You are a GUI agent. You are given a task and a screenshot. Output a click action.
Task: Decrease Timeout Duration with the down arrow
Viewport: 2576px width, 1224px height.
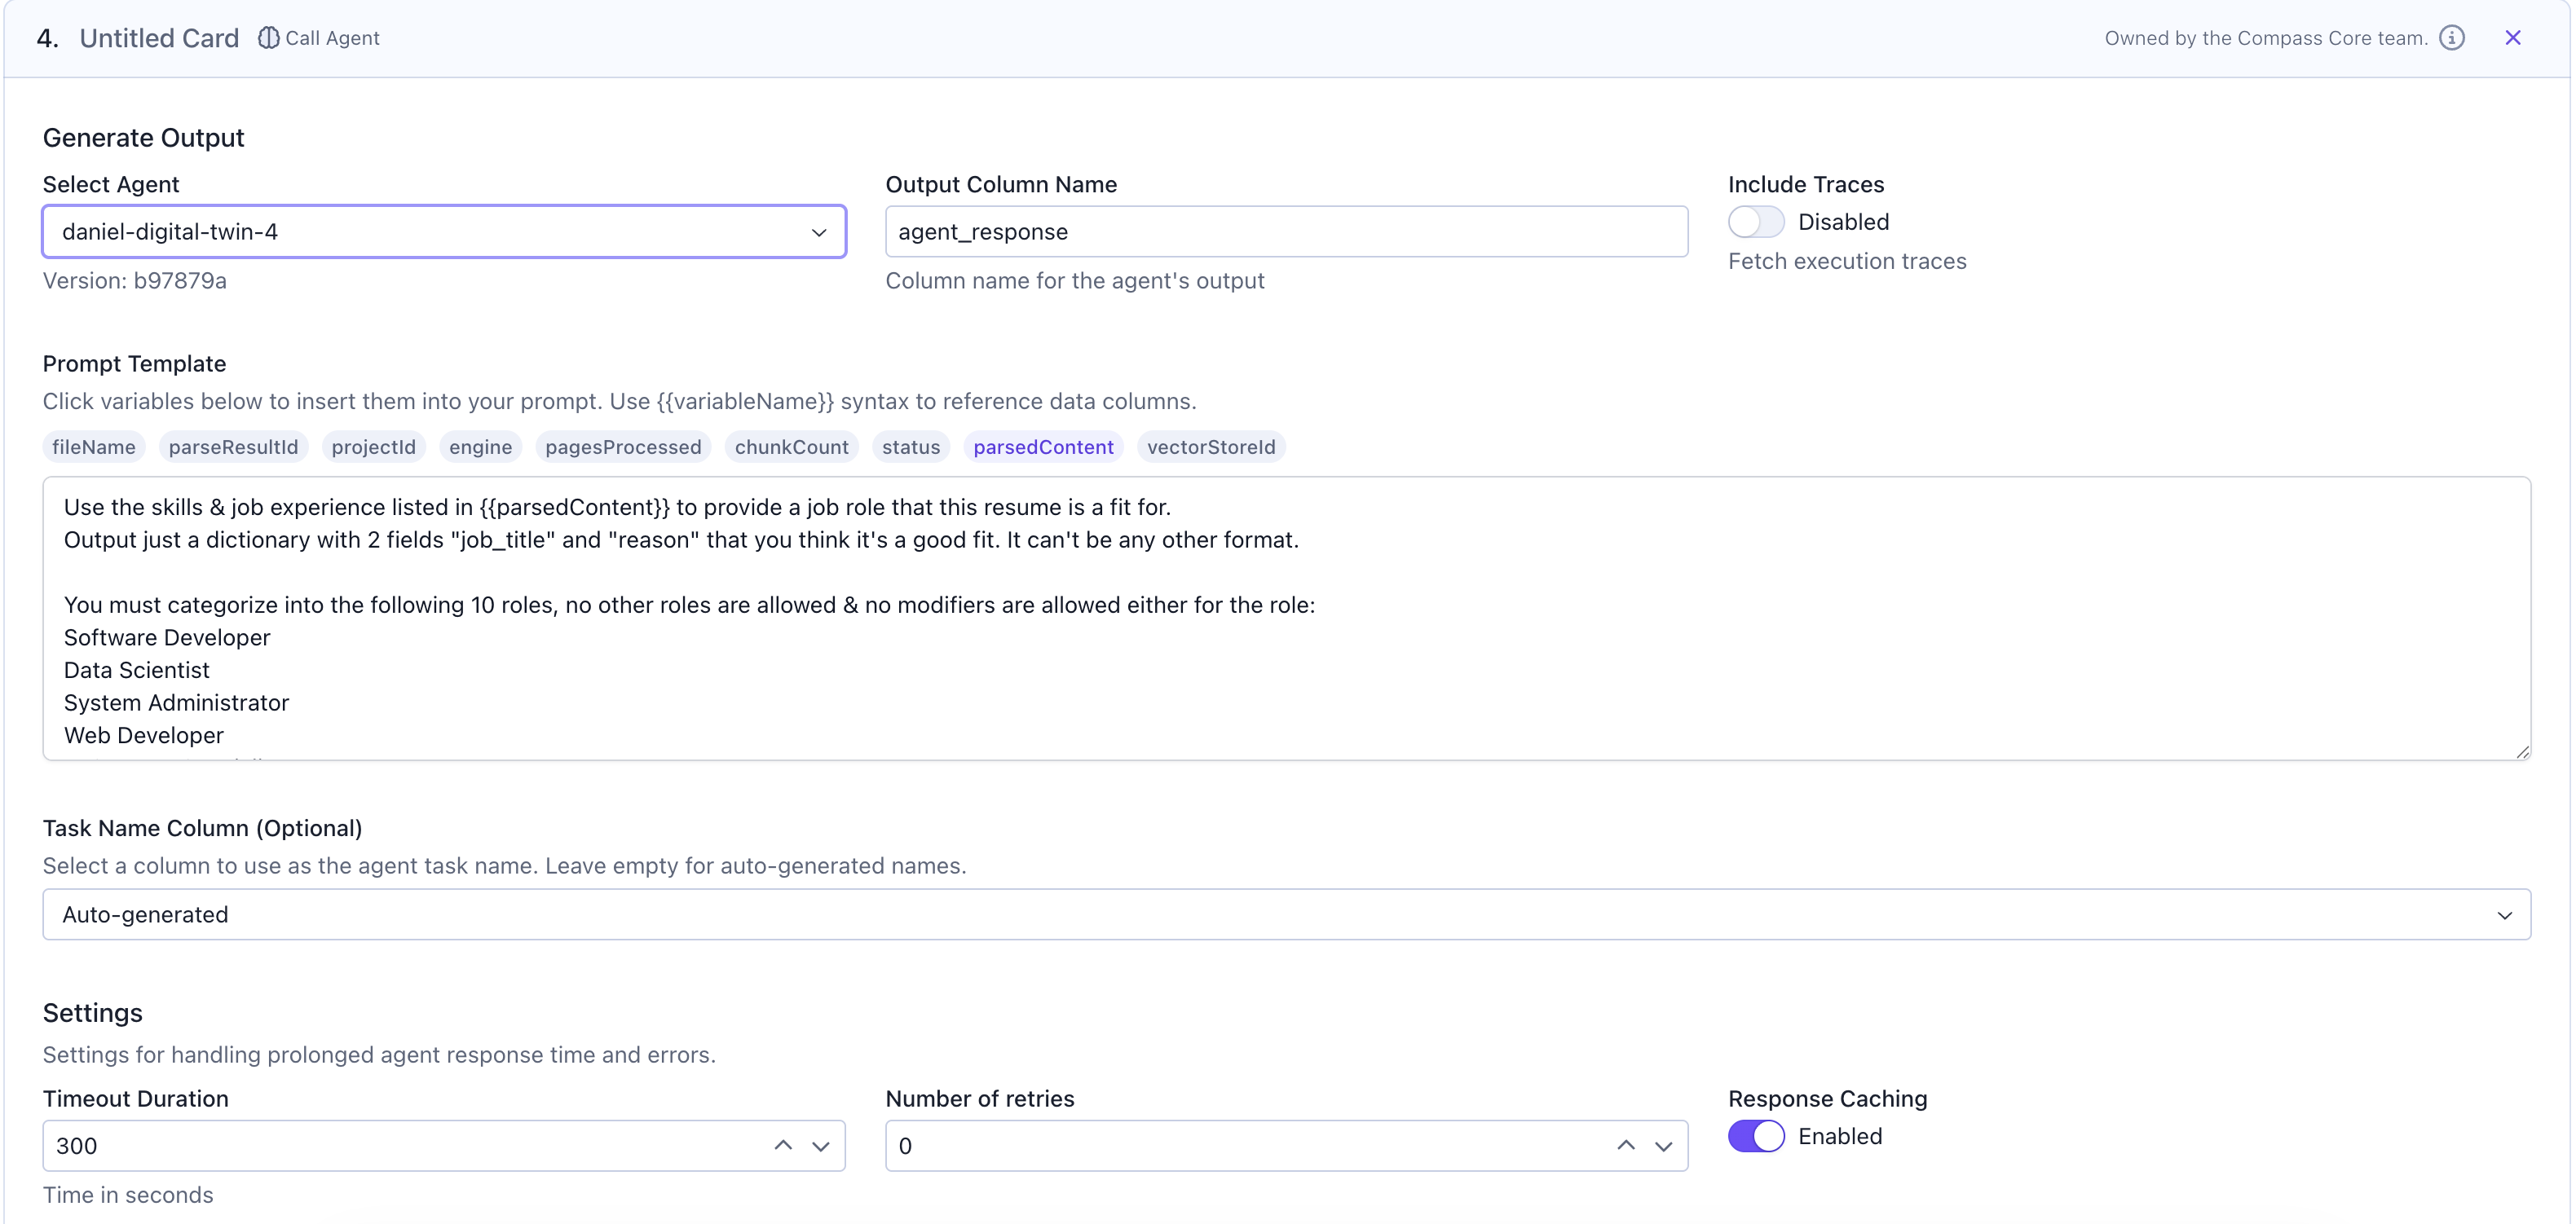pyautogui.click(x=820, y=1146)
